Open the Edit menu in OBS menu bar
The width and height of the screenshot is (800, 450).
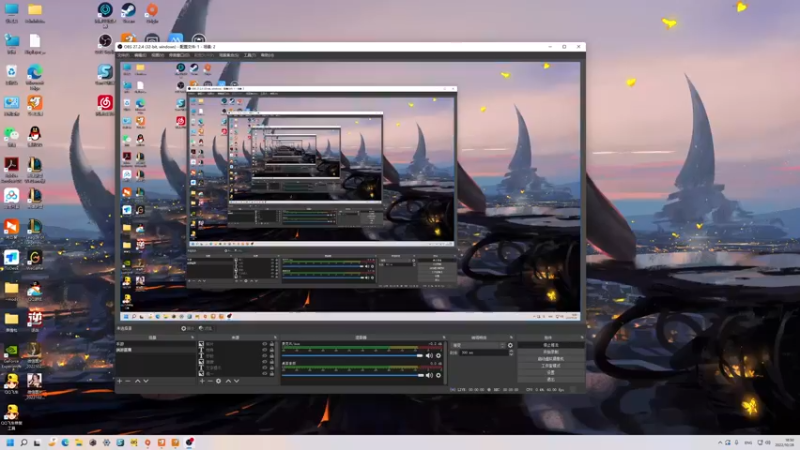click(140, 55)
